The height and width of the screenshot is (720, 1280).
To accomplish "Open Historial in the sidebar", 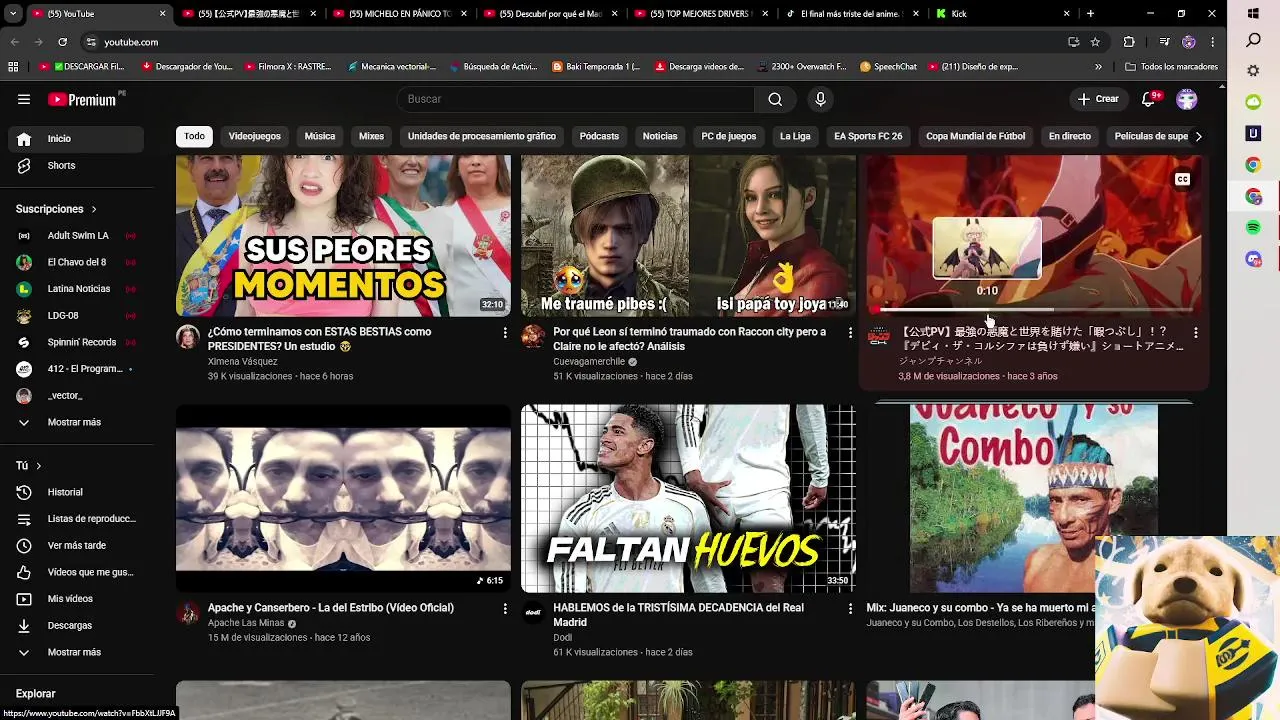I will pyautogui.click(x=76, y=492).
